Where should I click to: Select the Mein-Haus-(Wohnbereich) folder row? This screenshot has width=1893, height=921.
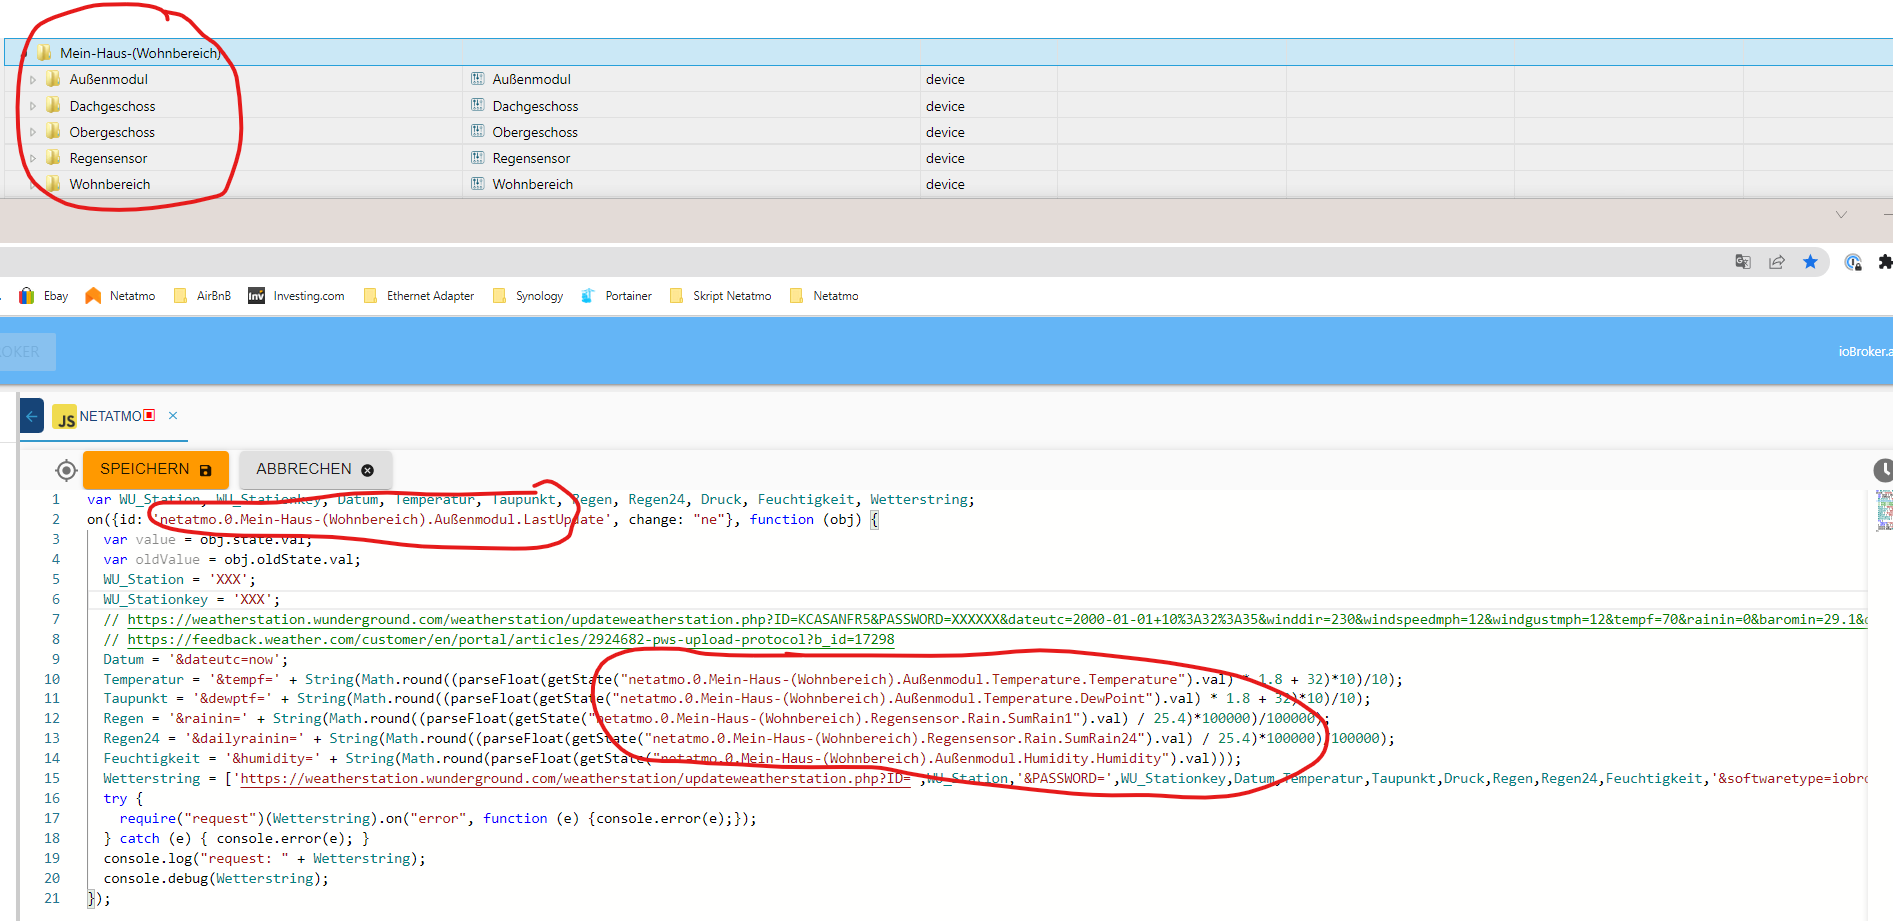pyautogui.click(x=948, y=53)
